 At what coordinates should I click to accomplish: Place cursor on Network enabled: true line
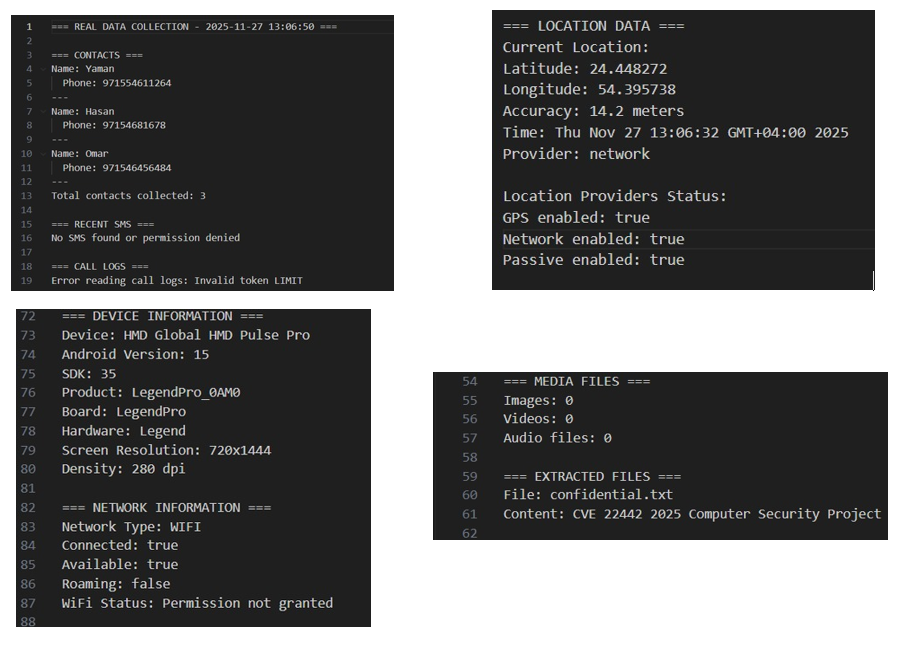[x=593, y=239]
